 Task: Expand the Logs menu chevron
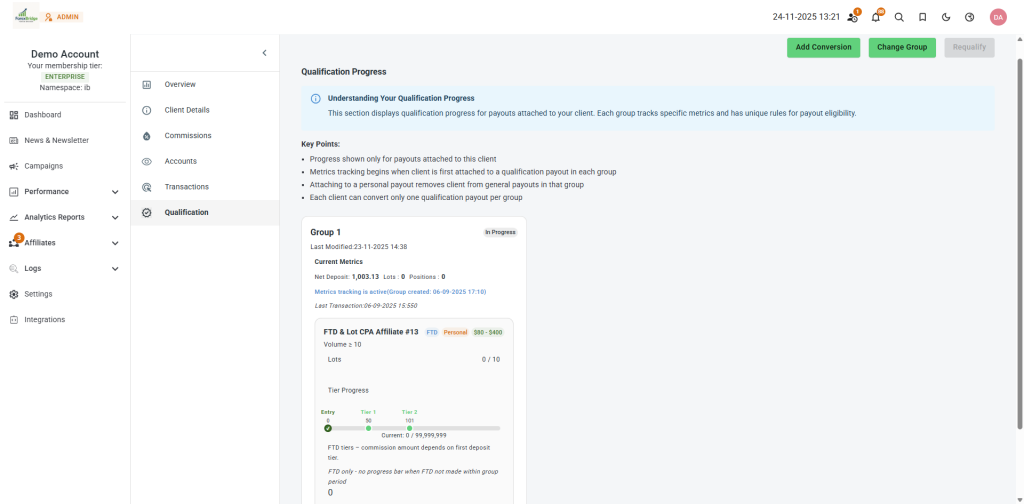(x=115, y=269)
